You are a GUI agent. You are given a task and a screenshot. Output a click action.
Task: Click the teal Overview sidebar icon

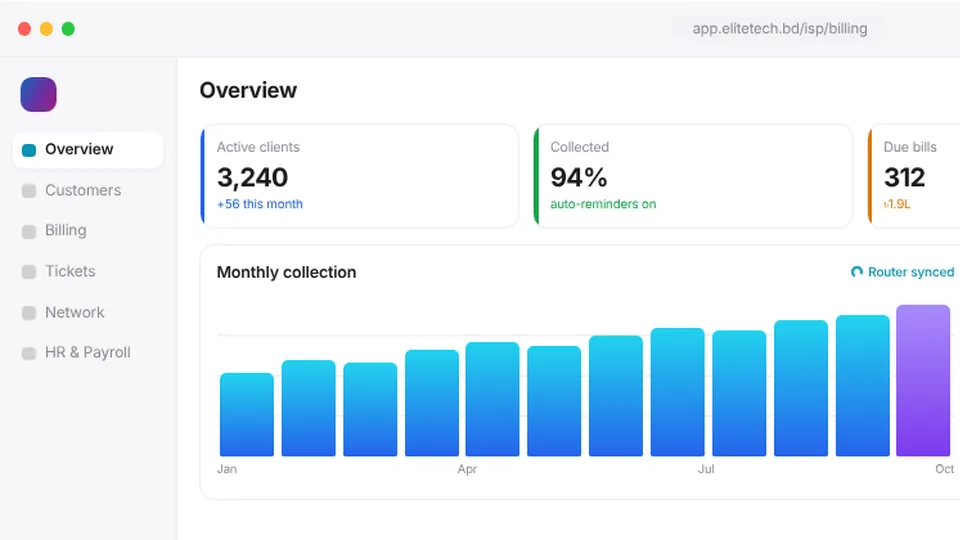coord(29,150)
